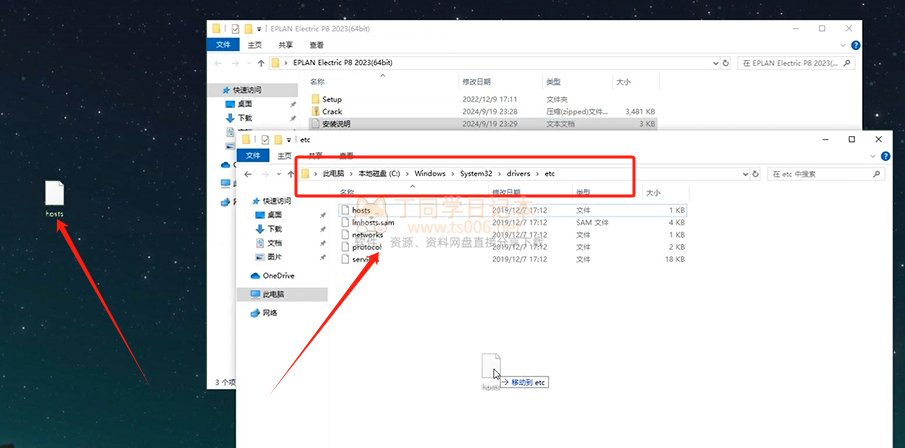Viewport: 905px width, 448px height.
Task: Click EPLAN Electric P8 2023 breadcrumb
Action: [342, 63]
